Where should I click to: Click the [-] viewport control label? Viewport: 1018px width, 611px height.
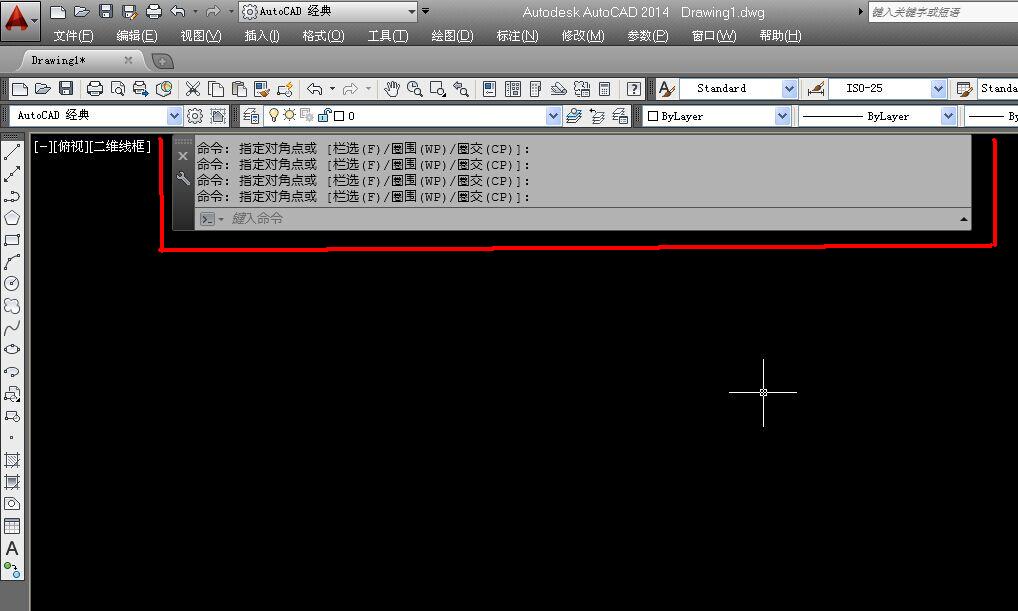pyautogui.click(x=43, y=147)
